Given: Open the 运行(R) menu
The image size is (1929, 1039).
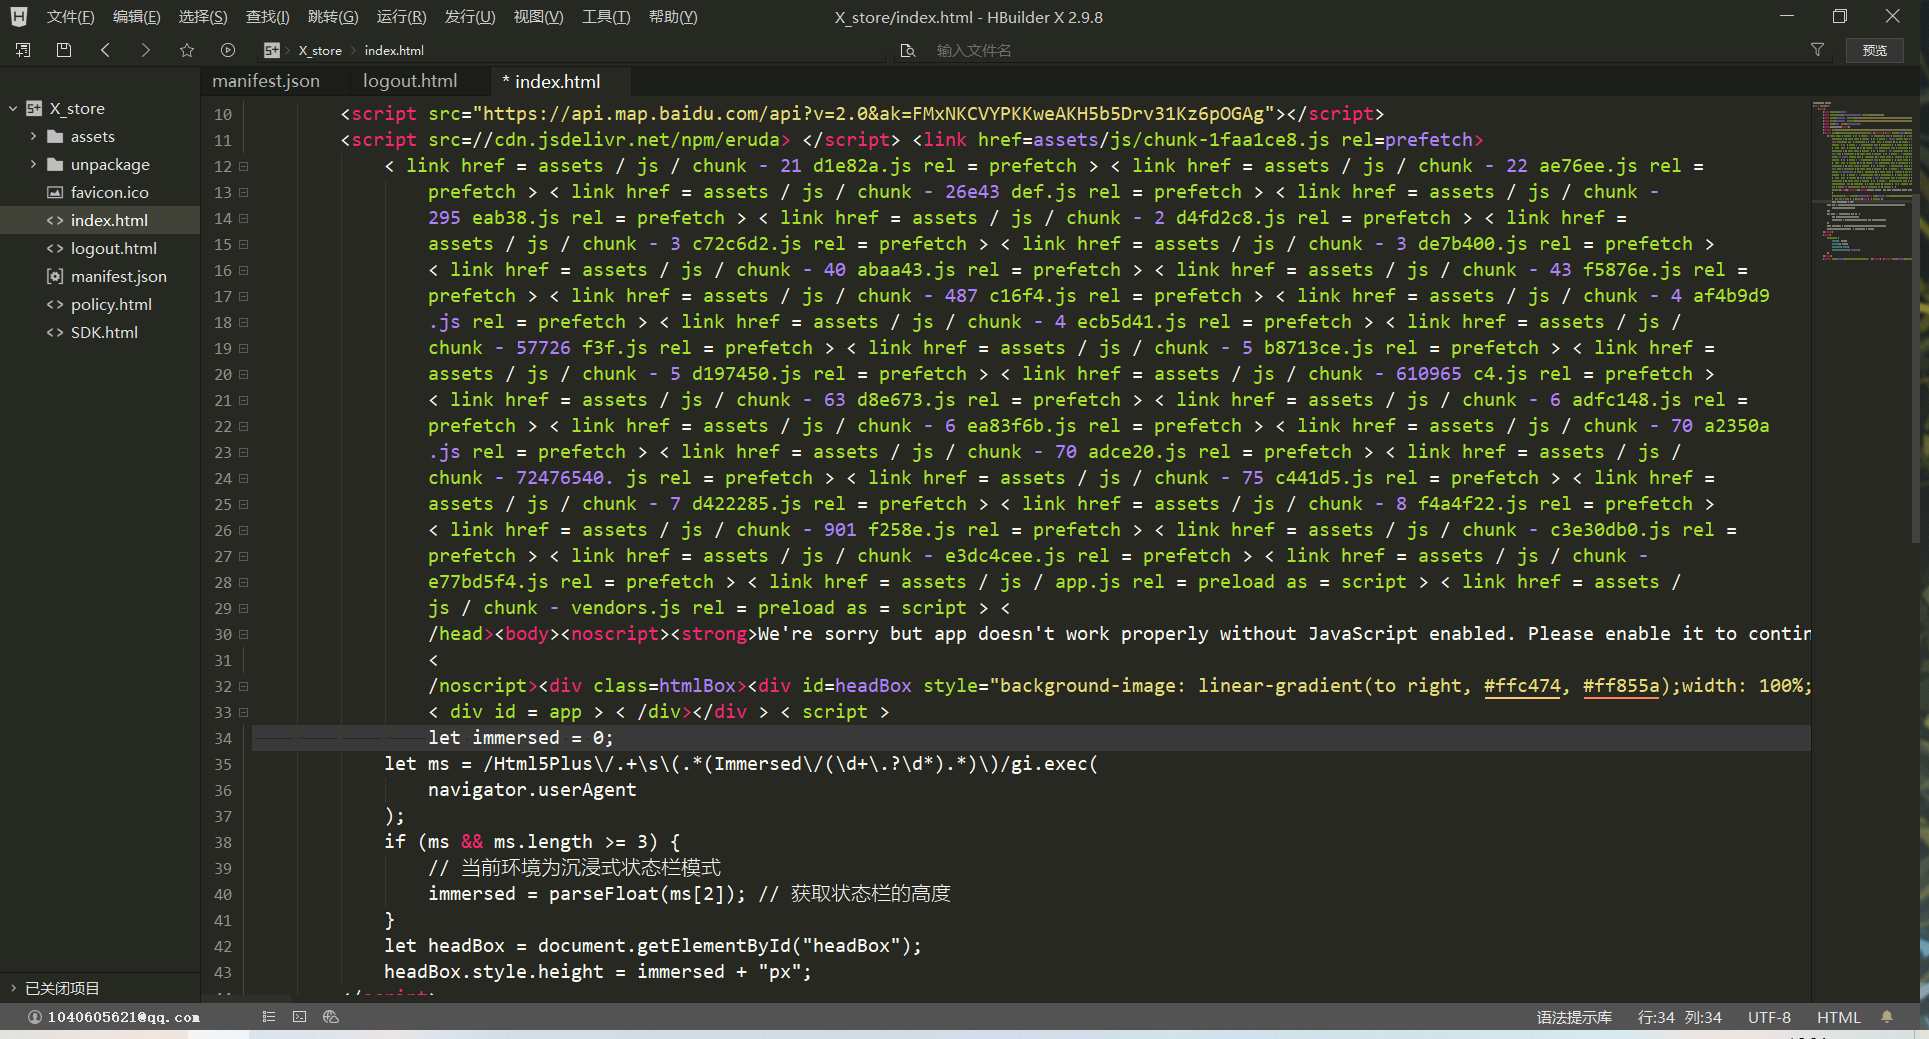Looking at the screenshot, I should (x=401, y=17).
